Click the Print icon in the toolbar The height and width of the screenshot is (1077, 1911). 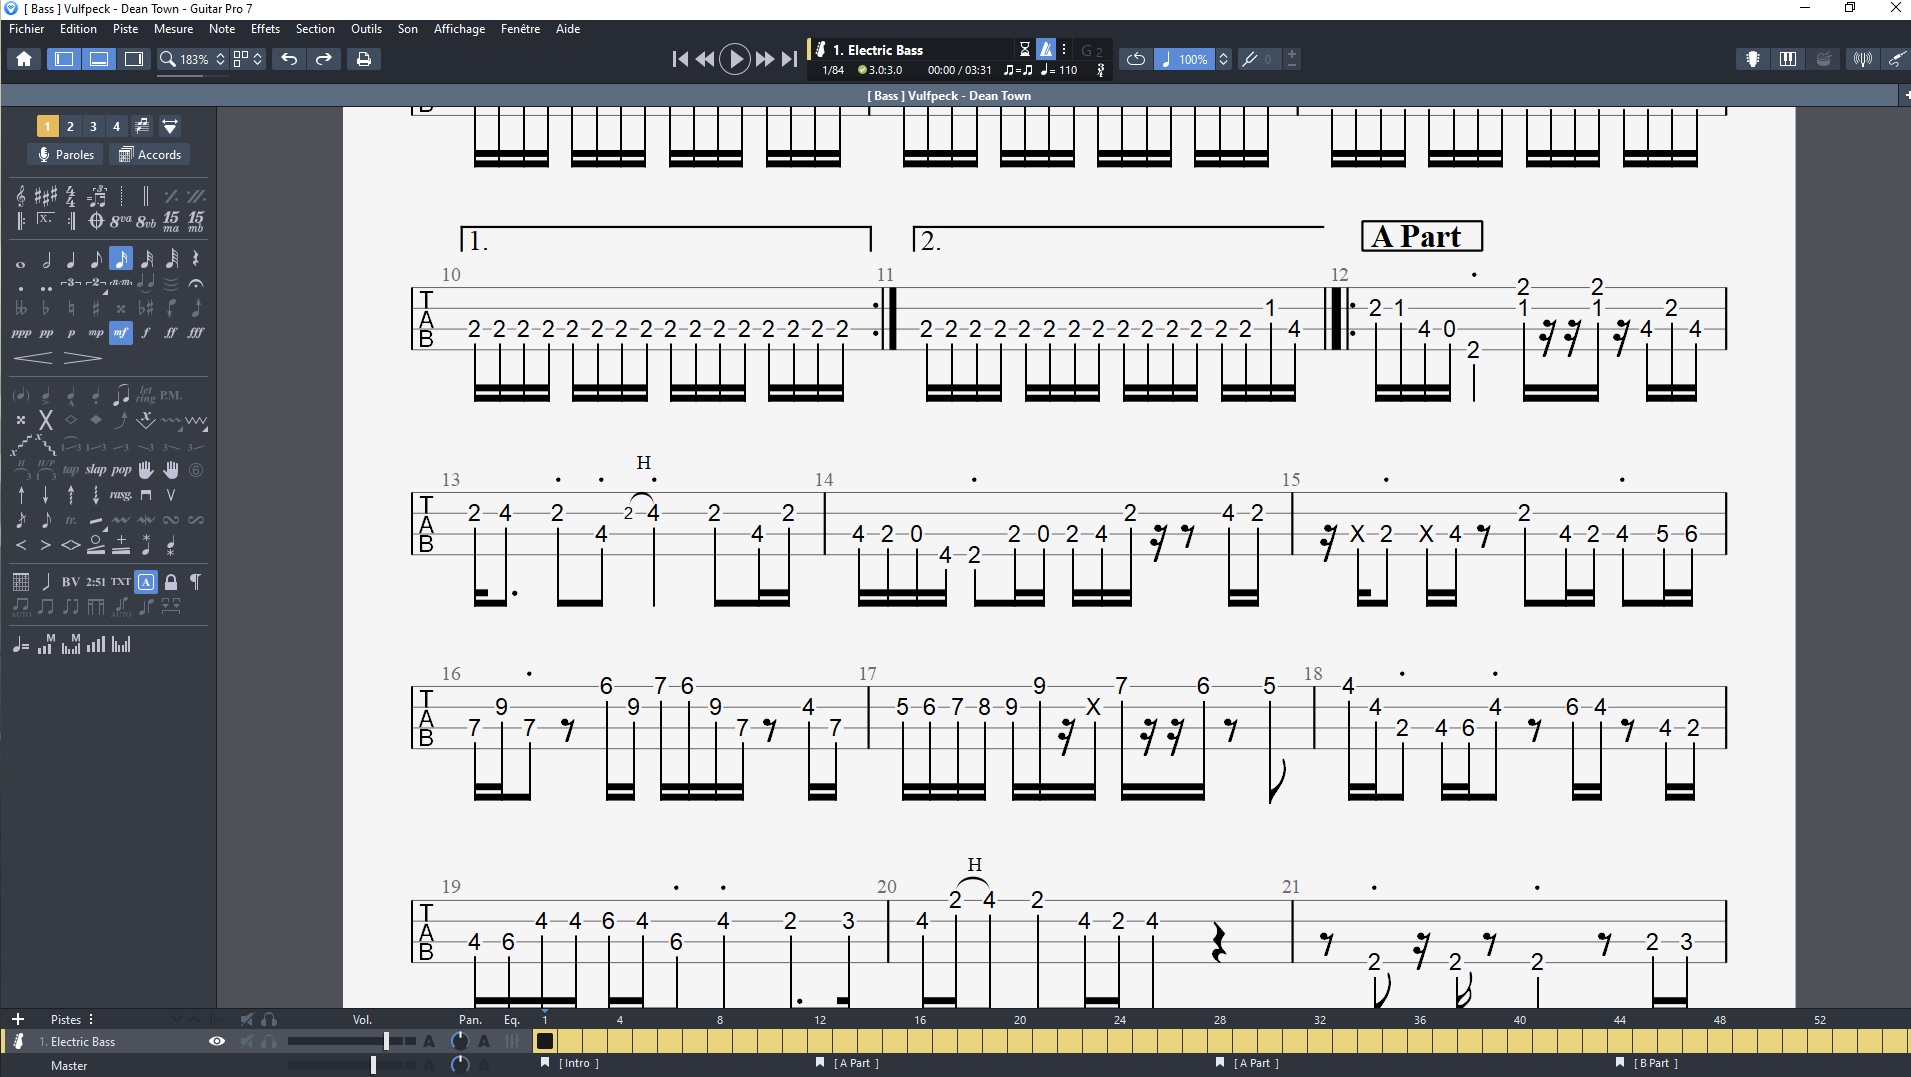pos(363,59)
